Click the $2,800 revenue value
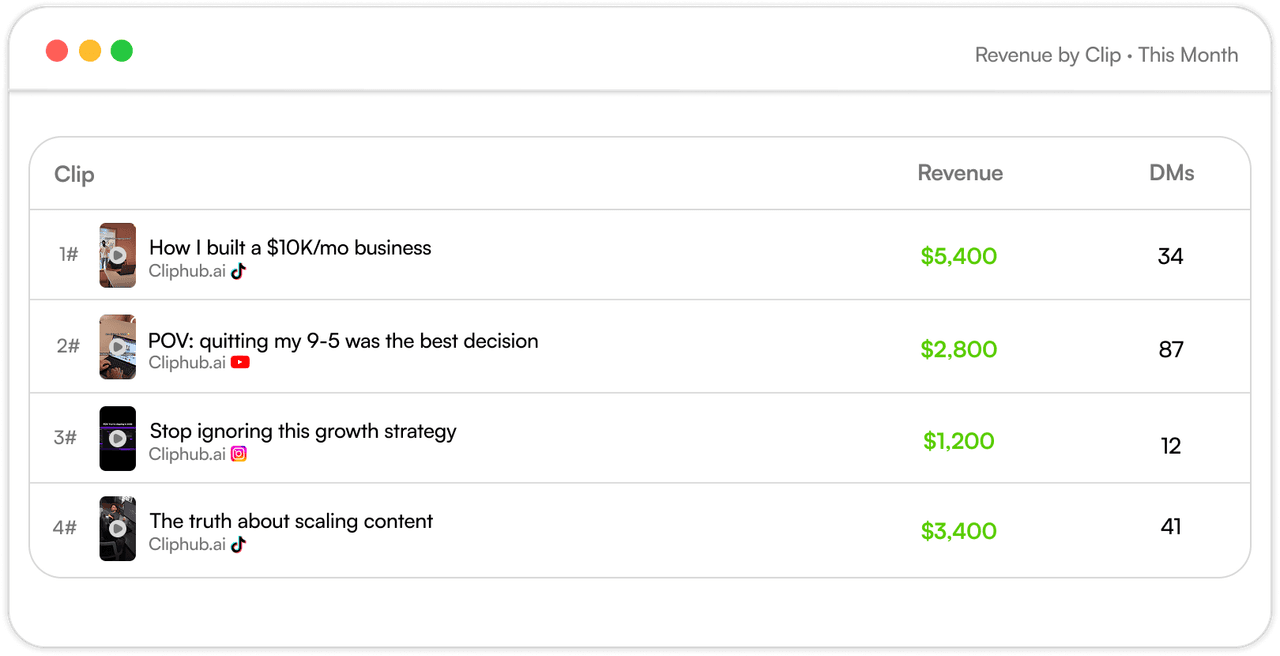This screenshot has height=656, width=1280. (x=958, y=349)
